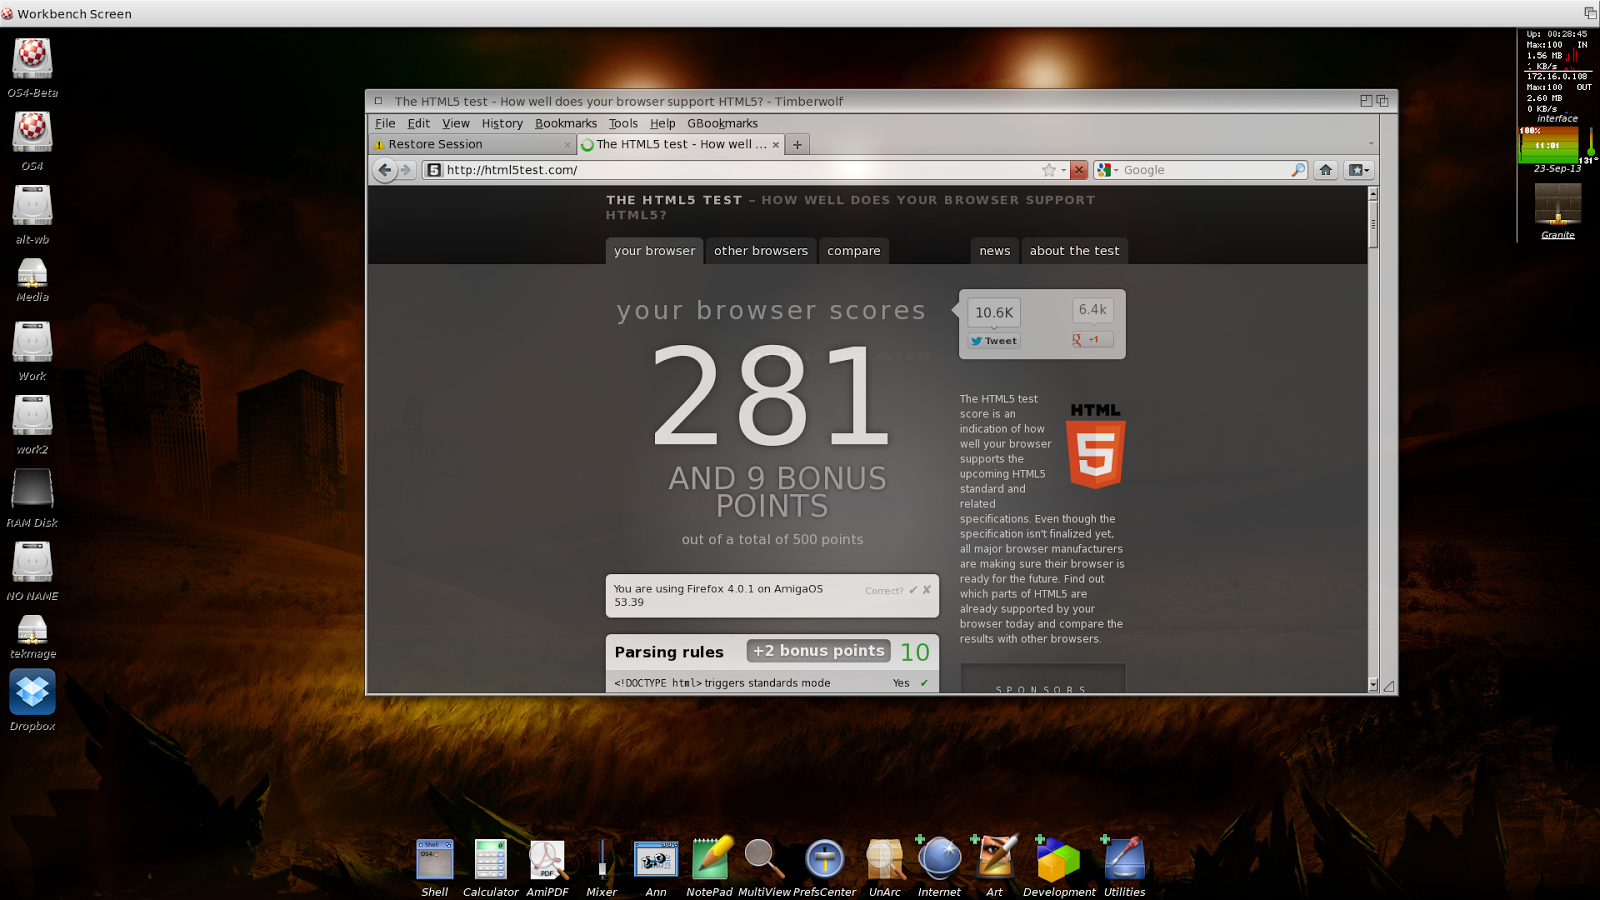
Task: Click the page vertical scrollbar thumb
Action: coord(1373,225)
